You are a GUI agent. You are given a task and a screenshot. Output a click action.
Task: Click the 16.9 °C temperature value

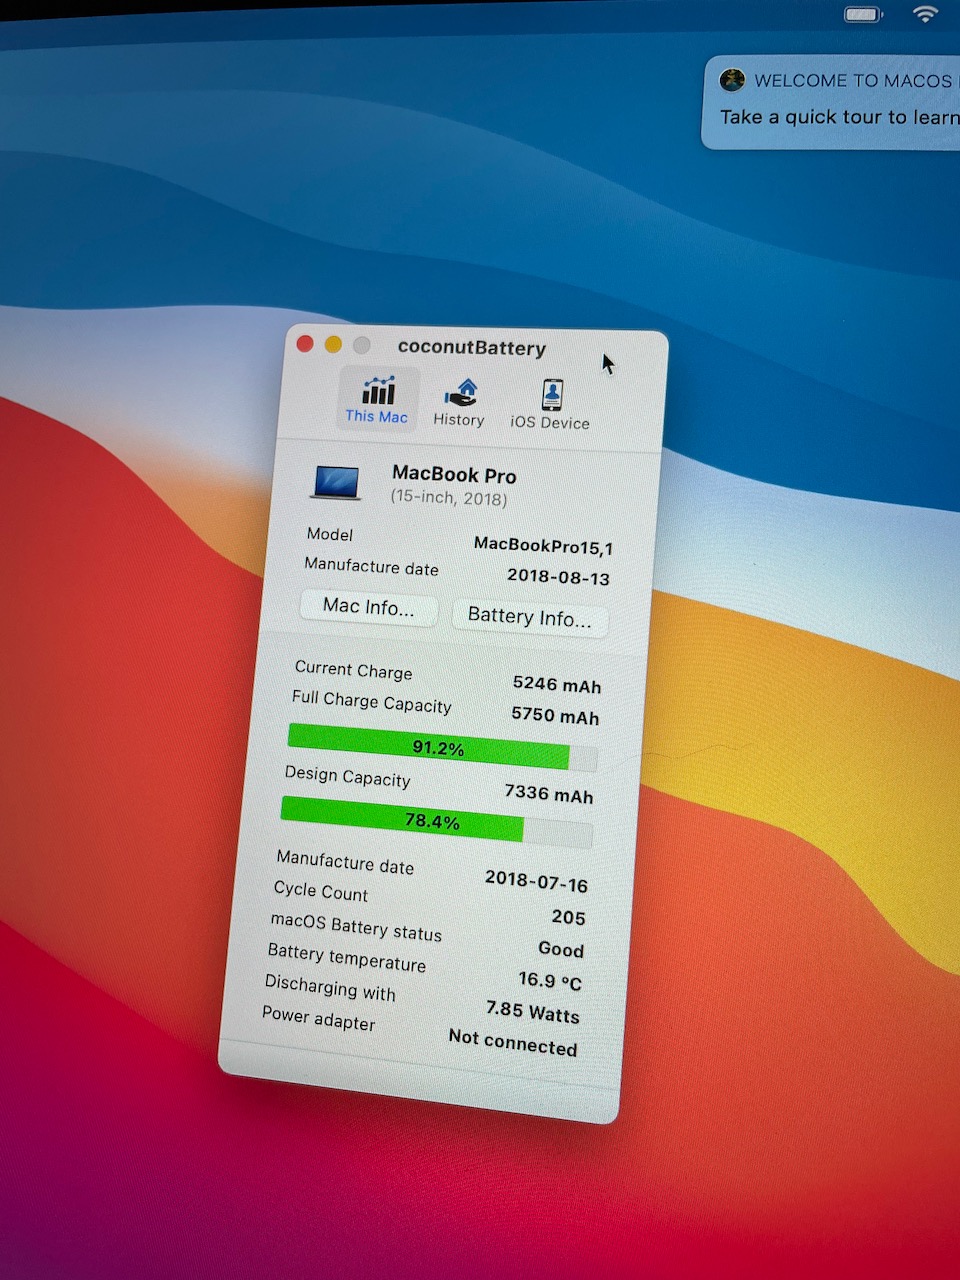click(550, 981)
